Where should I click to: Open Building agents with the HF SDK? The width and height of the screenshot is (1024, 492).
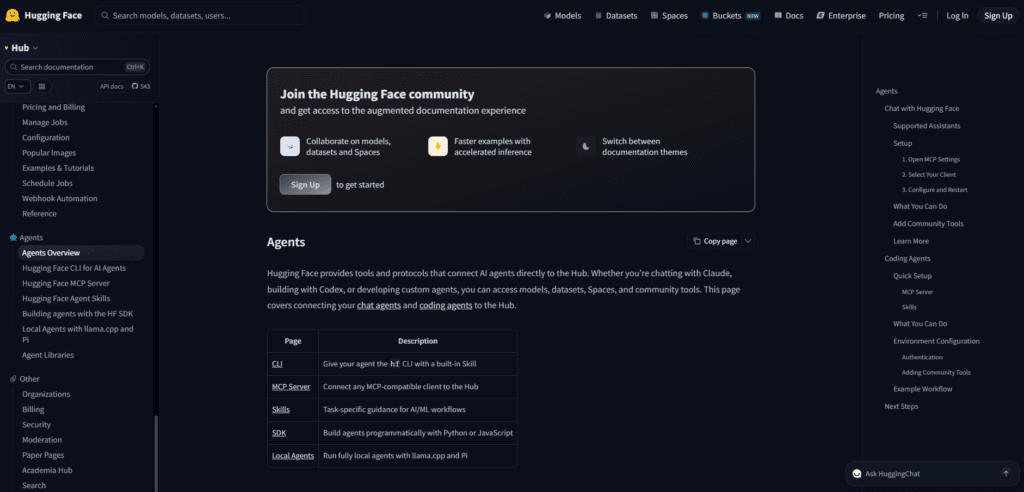(x=78, y=314)
